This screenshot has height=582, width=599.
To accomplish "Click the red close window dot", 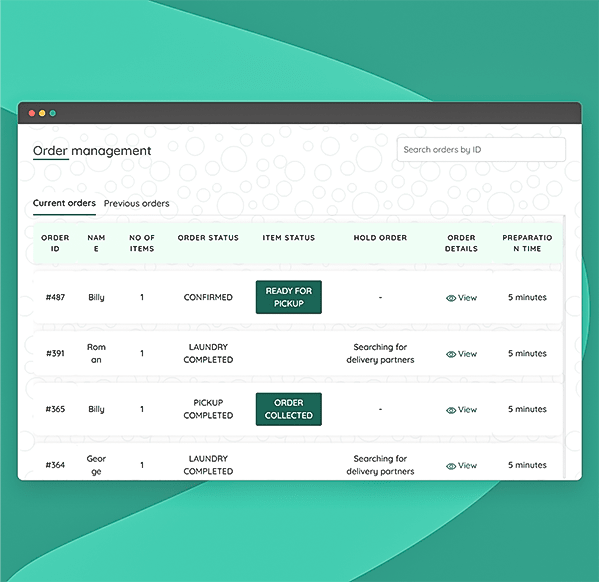I will [32, 113].
